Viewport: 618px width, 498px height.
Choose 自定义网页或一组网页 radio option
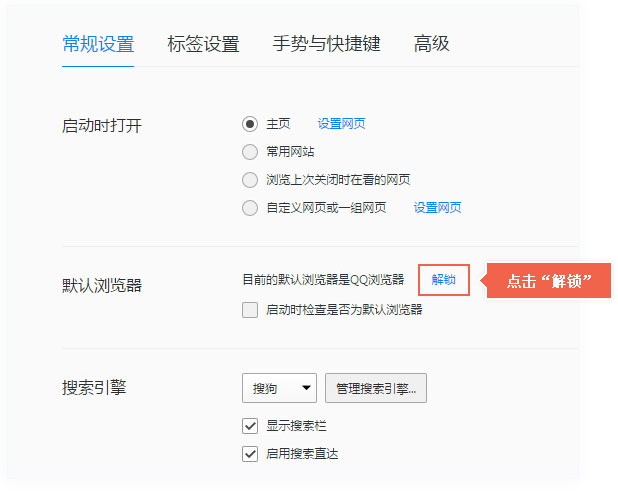[250, 208]
